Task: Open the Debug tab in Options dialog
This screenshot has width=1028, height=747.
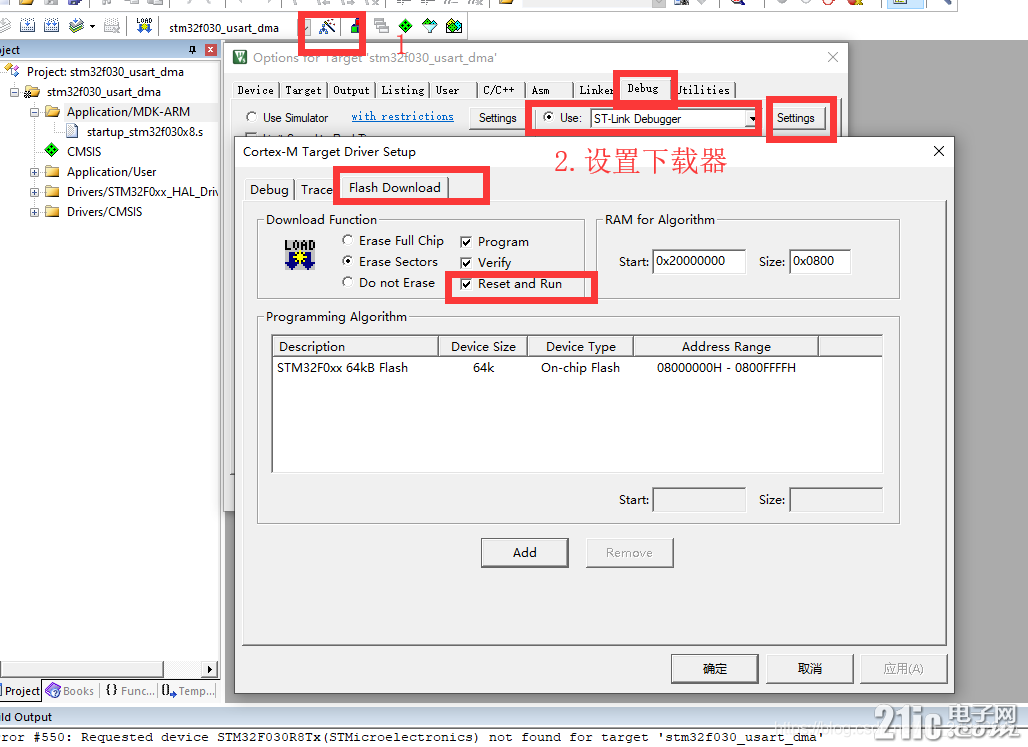Action: point(642,89)
